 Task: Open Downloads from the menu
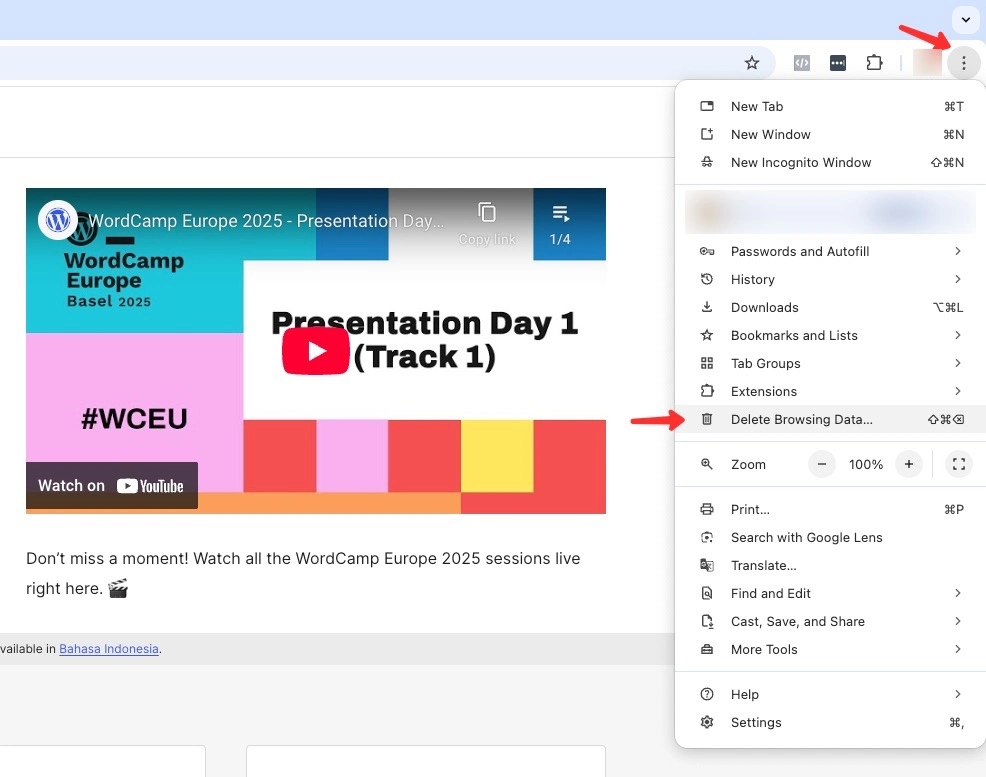pyautogui.click(x=831, y=307)
